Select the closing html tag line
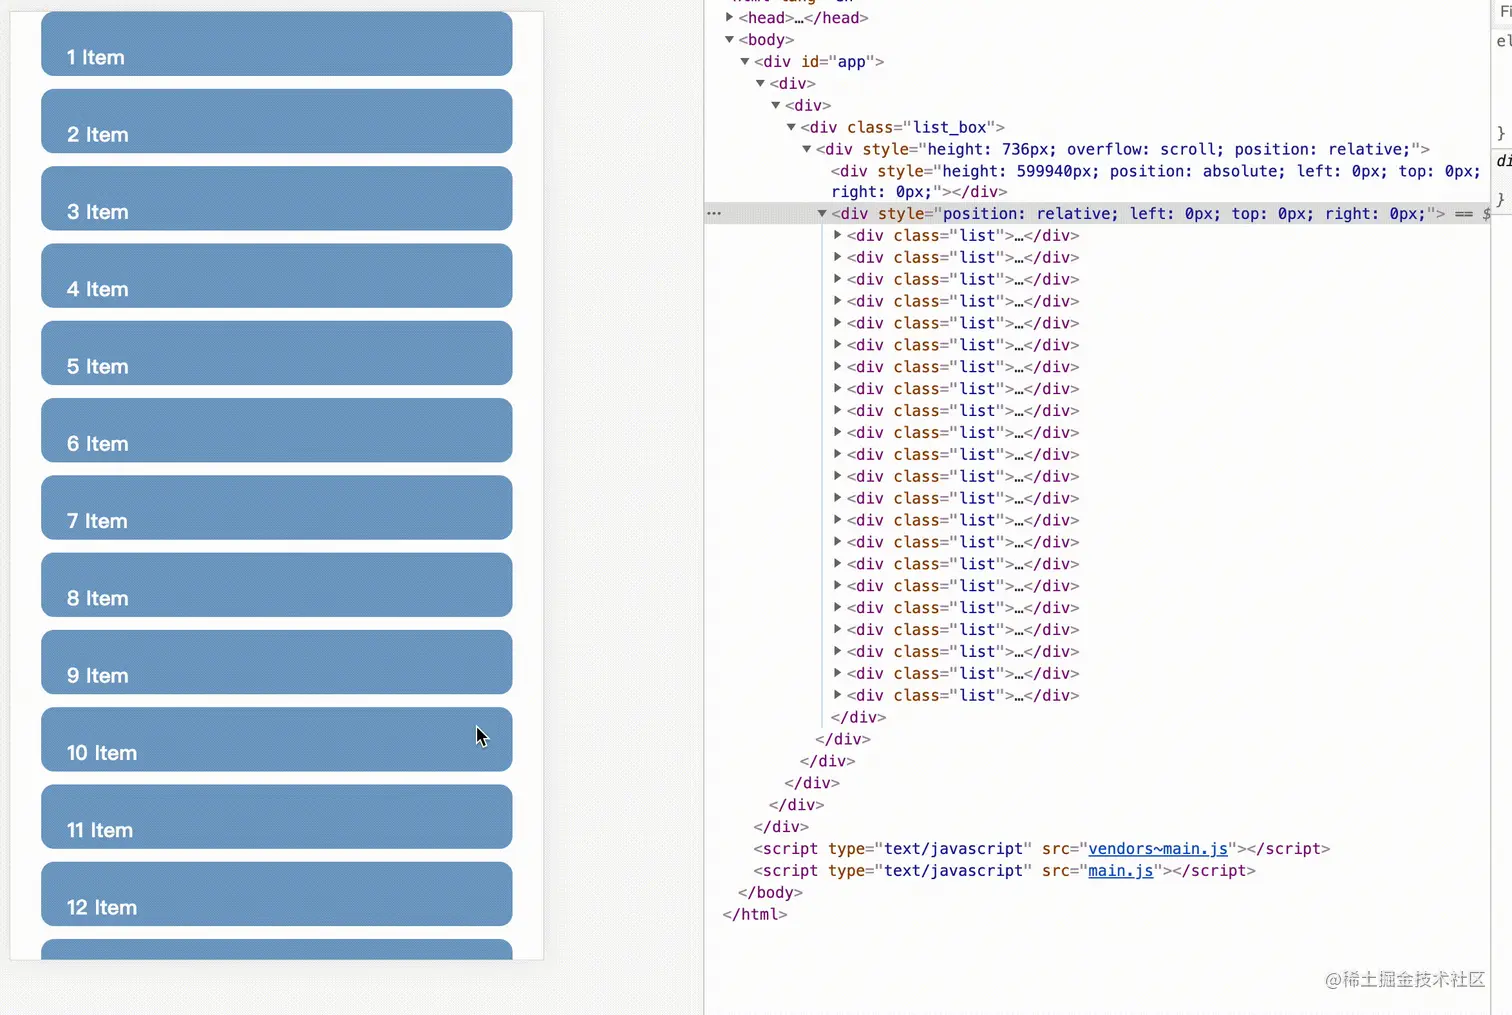The height and width of the screenshot is (1015, 1512). (x=755, y=914)
